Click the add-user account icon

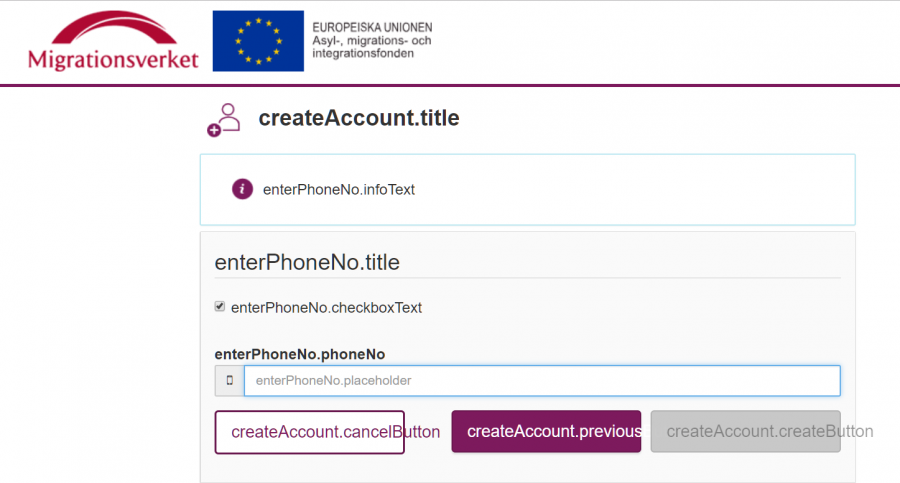225,119
